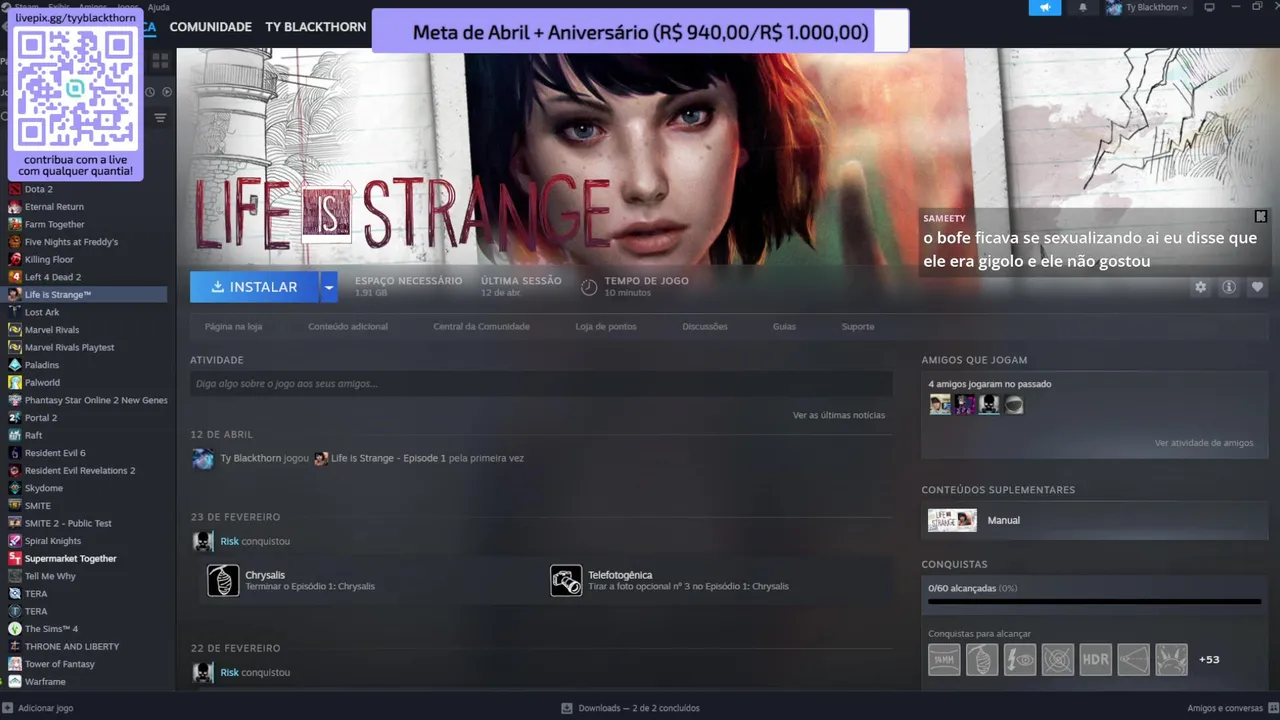
Task: Open Life is Strange - Episode 1 link
Action: coord(388,458)
